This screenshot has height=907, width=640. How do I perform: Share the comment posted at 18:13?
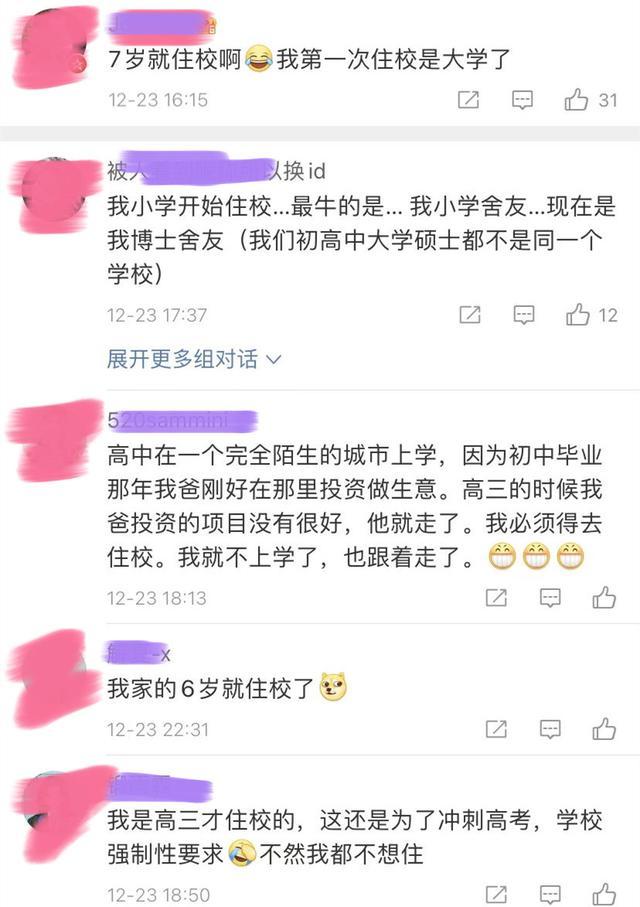tap(496, 598)
